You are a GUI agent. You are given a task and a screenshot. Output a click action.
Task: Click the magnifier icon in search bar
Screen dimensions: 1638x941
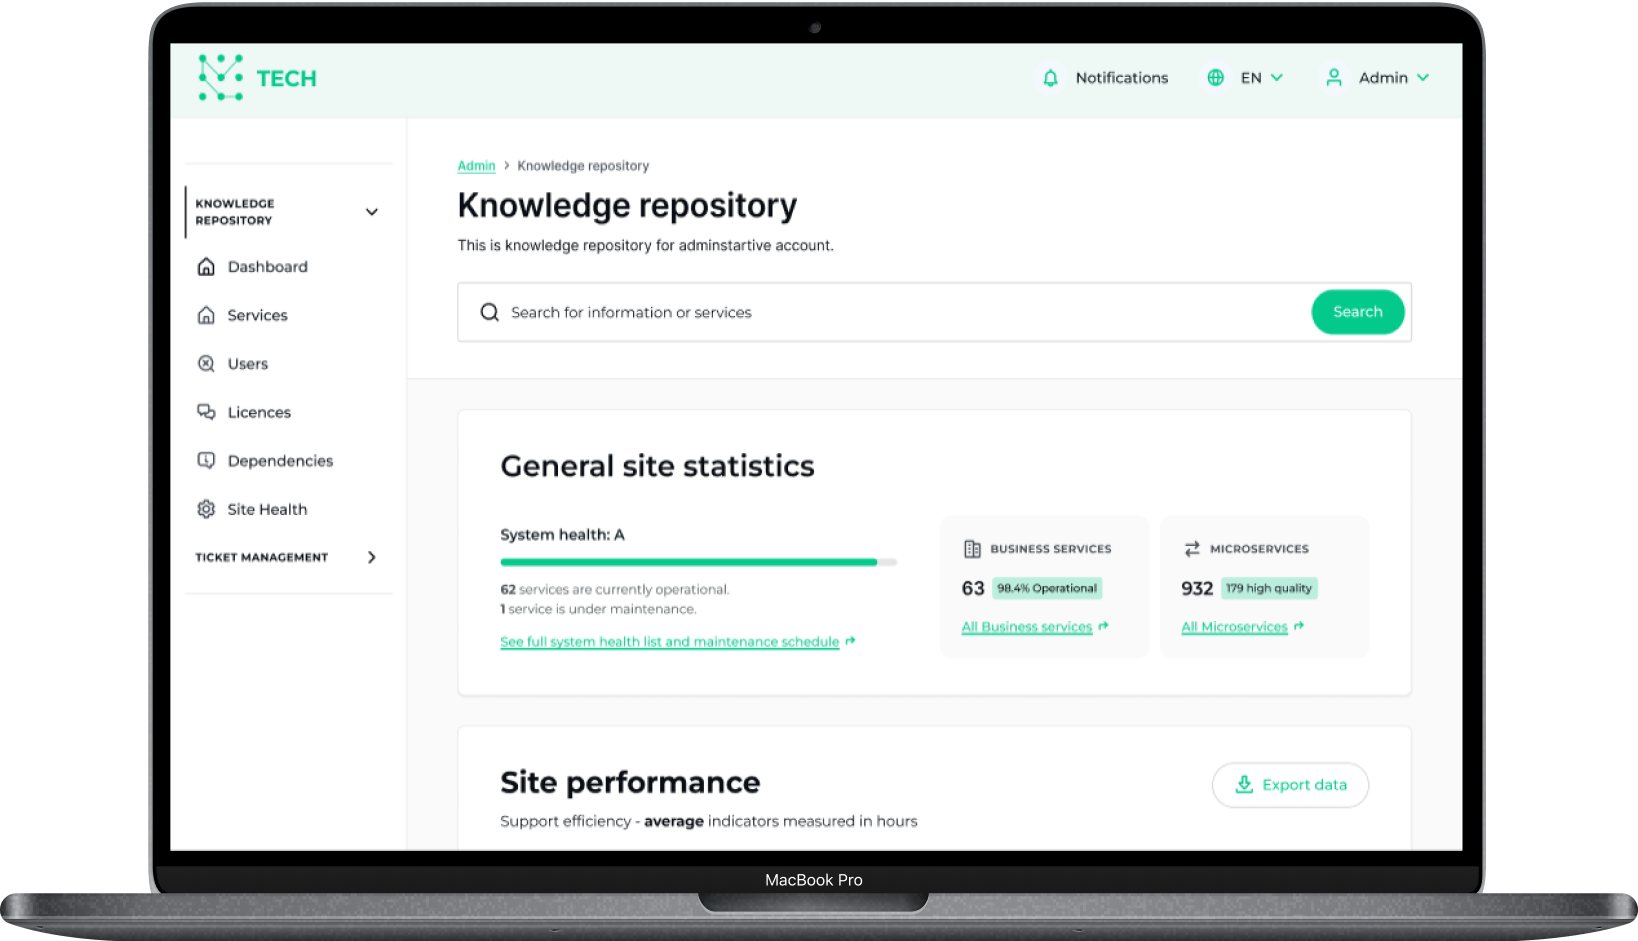click(x=489, y=313)
